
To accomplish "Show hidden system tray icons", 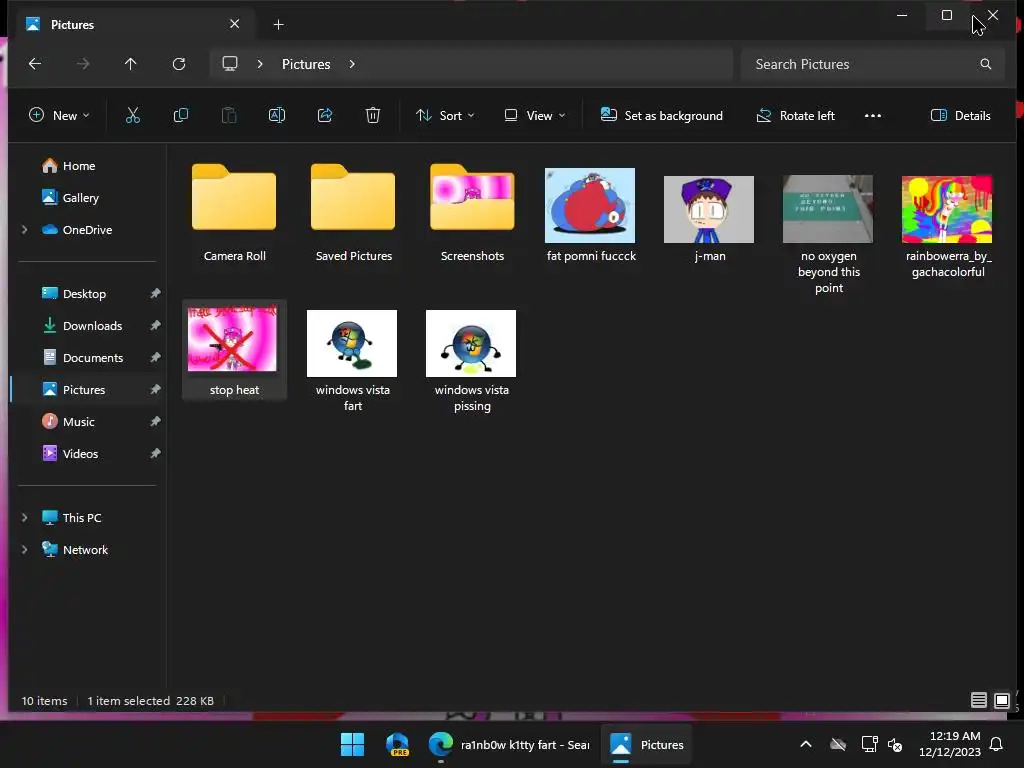I will [806, 744].
